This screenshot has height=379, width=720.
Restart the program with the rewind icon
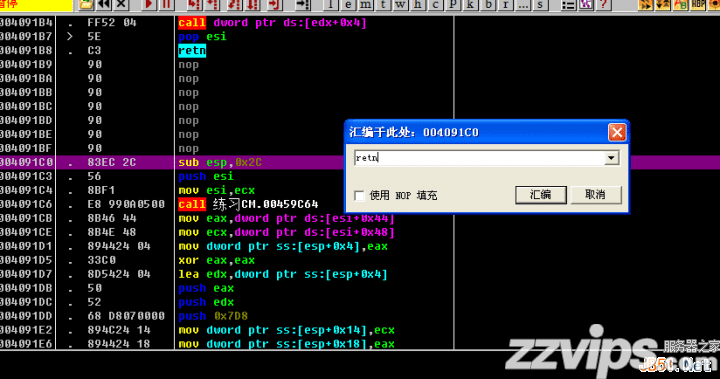104,5
